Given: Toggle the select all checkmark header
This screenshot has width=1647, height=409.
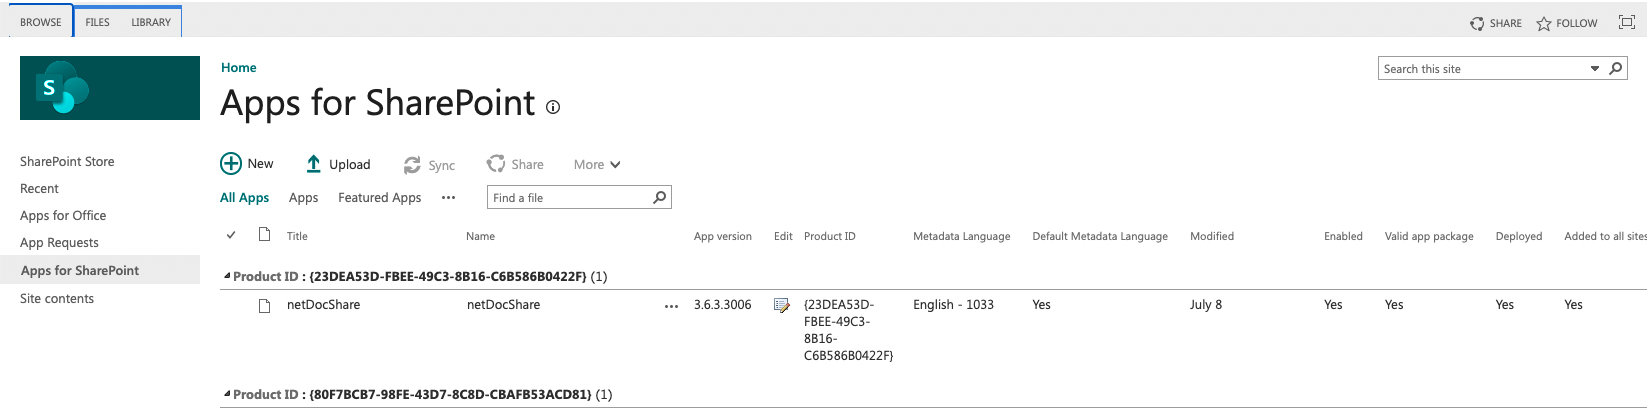Looking at the screenshot, I should (x=231, y=235).
